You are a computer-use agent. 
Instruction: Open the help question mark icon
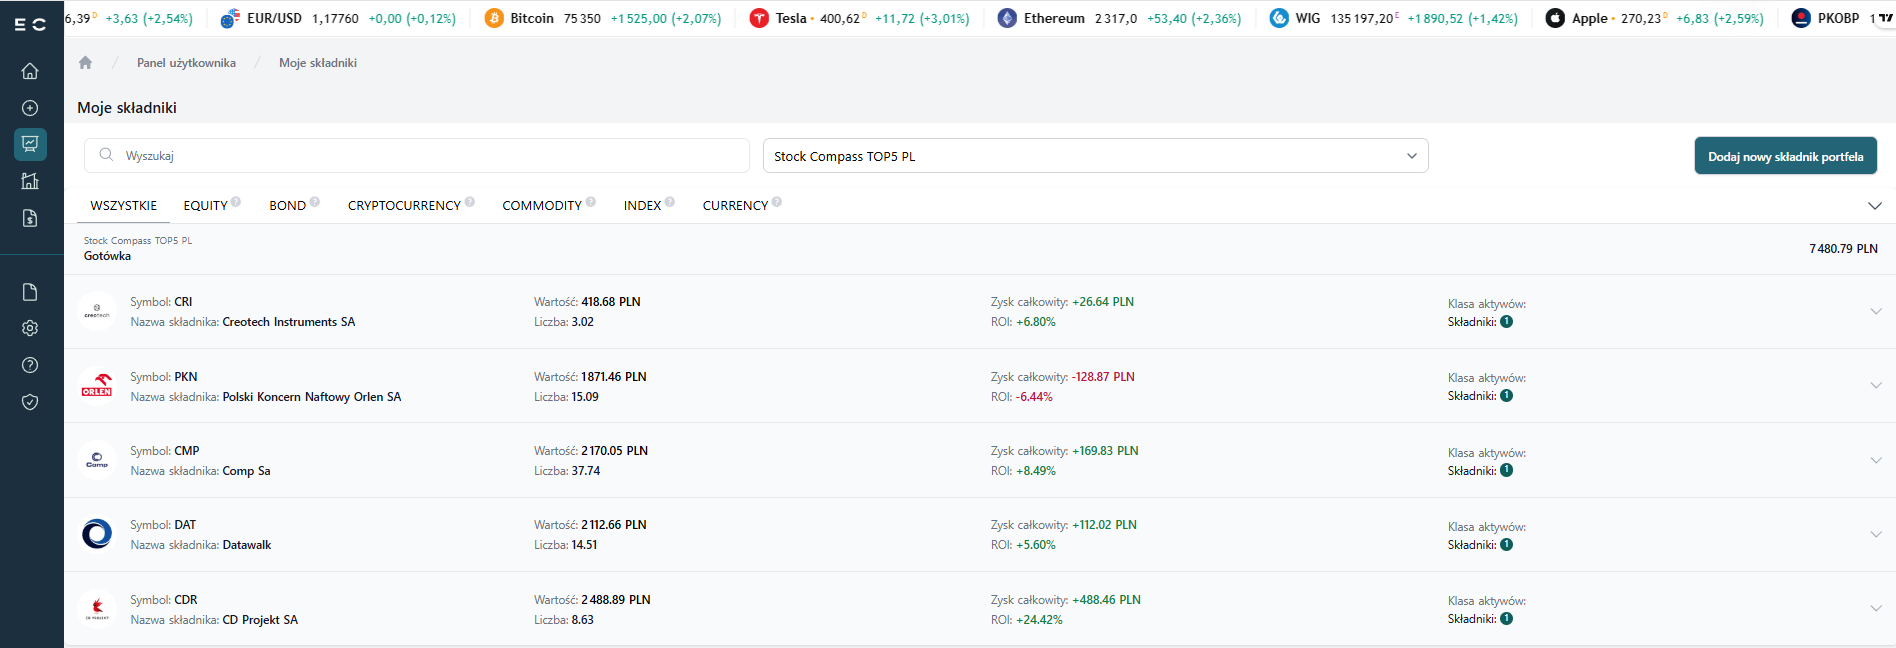point(30,365)
